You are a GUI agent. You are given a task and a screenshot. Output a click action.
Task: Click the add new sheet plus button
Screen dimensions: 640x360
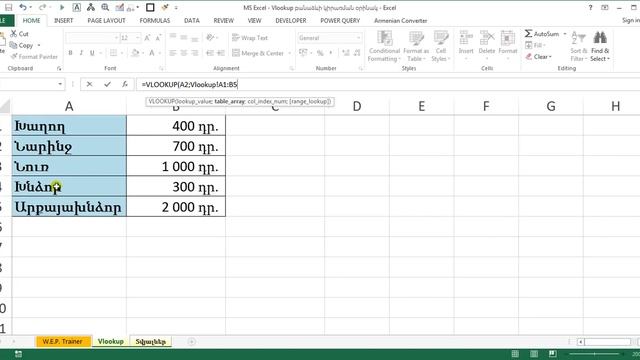coord(191,341)
